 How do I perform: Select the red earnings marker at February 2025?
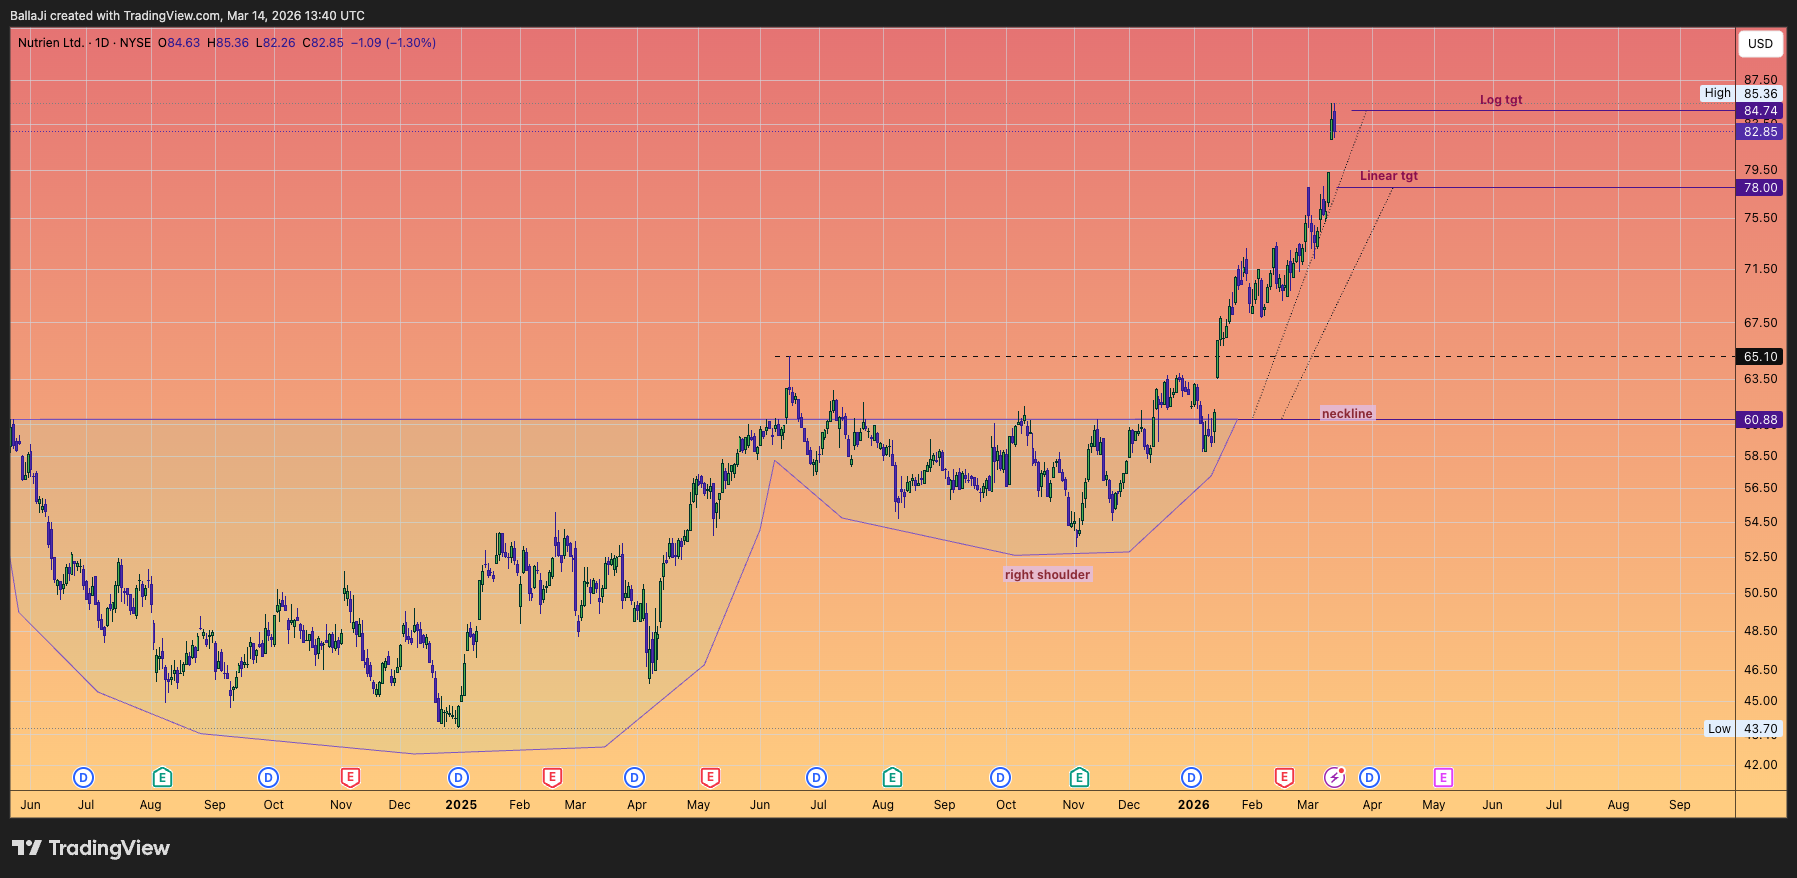click(552, 777)
